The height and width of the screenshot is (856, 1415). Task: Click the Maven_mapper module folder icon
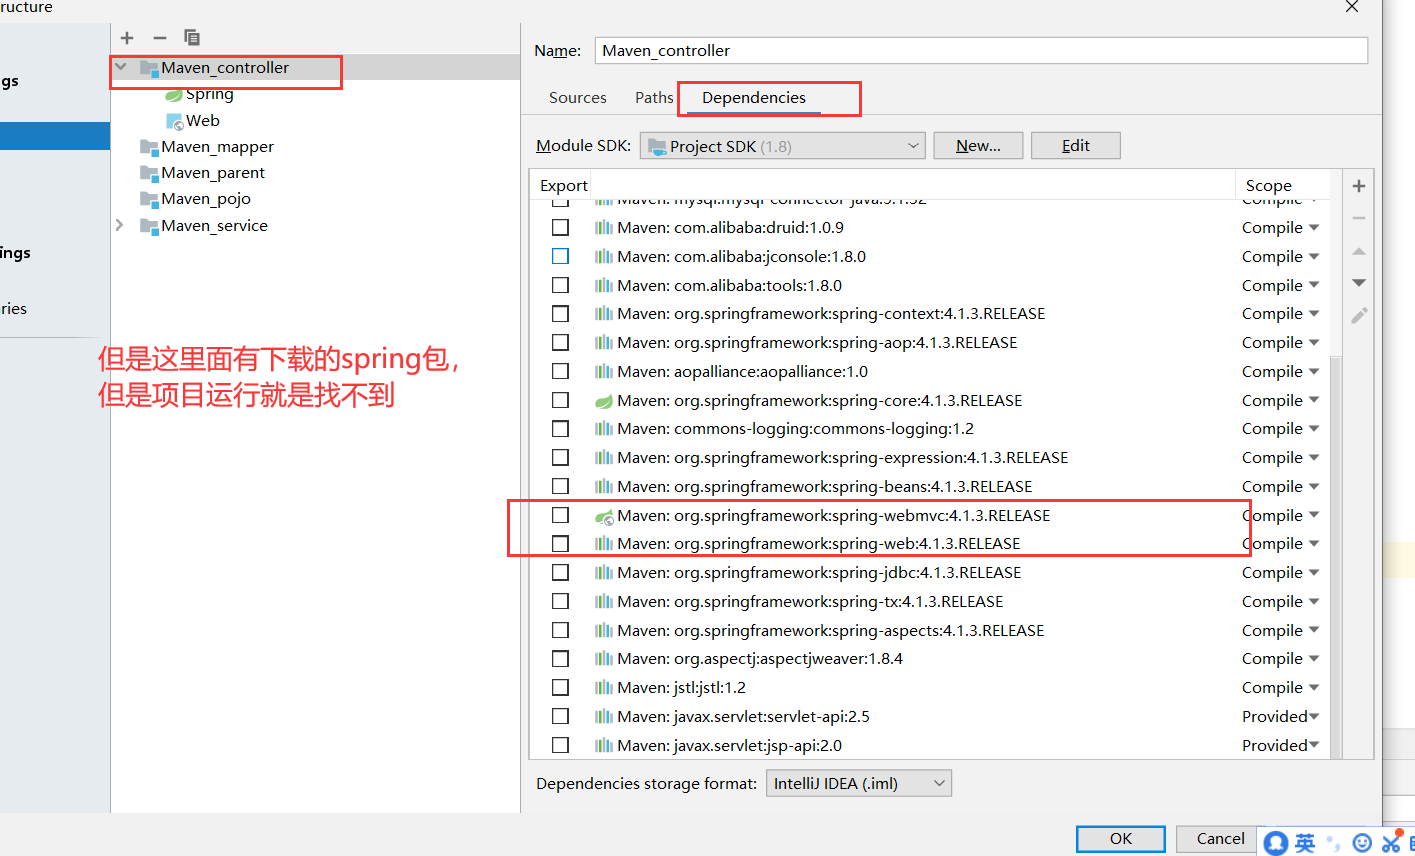point(150,148)
